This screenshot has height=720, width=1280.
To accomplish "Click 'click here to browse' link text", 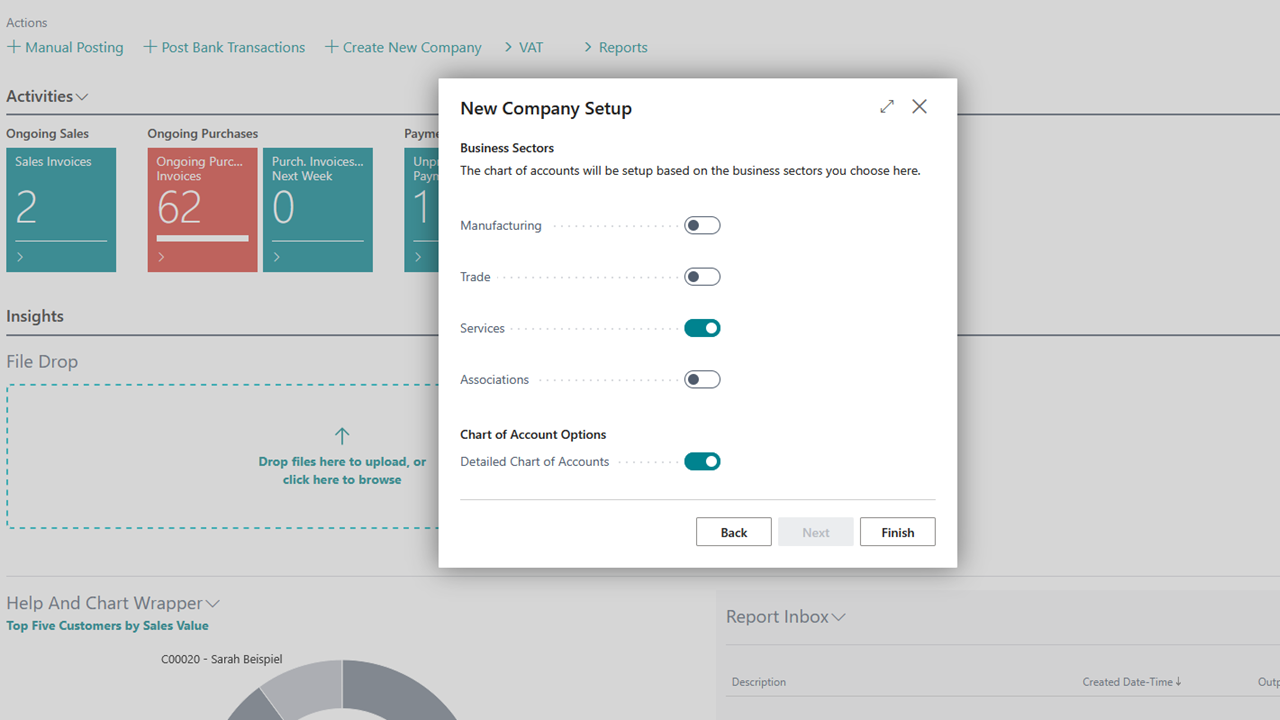I will click(342, 480).
